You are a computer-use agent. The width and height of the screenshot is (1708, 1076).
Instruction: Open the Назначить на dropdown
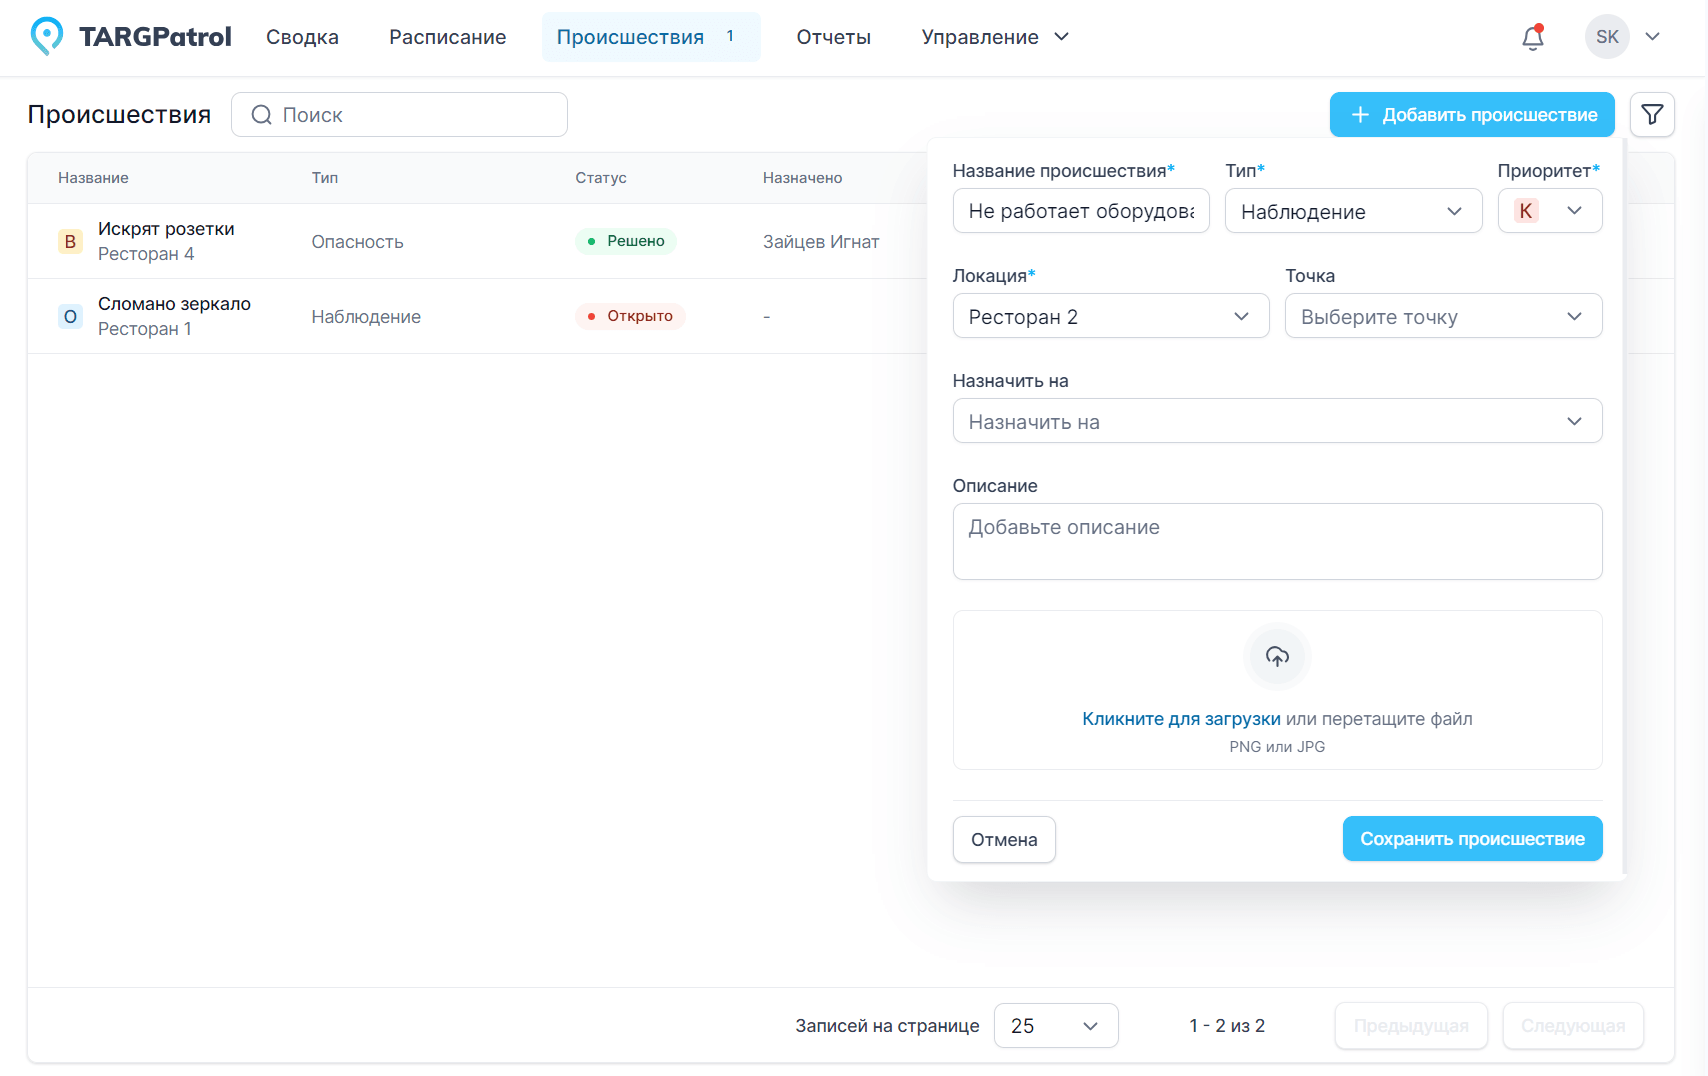[1276, 421]
